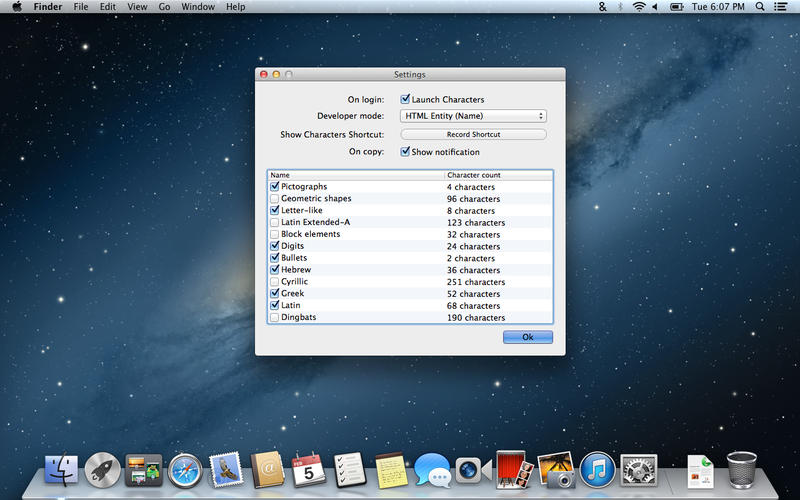Image resolution: width=800 pixels, height=500 pixels.
Task: Select the '96 characters' cell
Action: coord(473,199)
